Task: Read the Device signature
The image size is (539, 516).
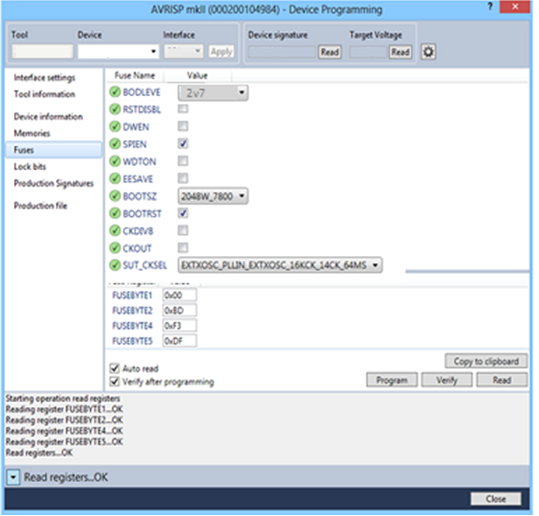Action: coord(330,52)
